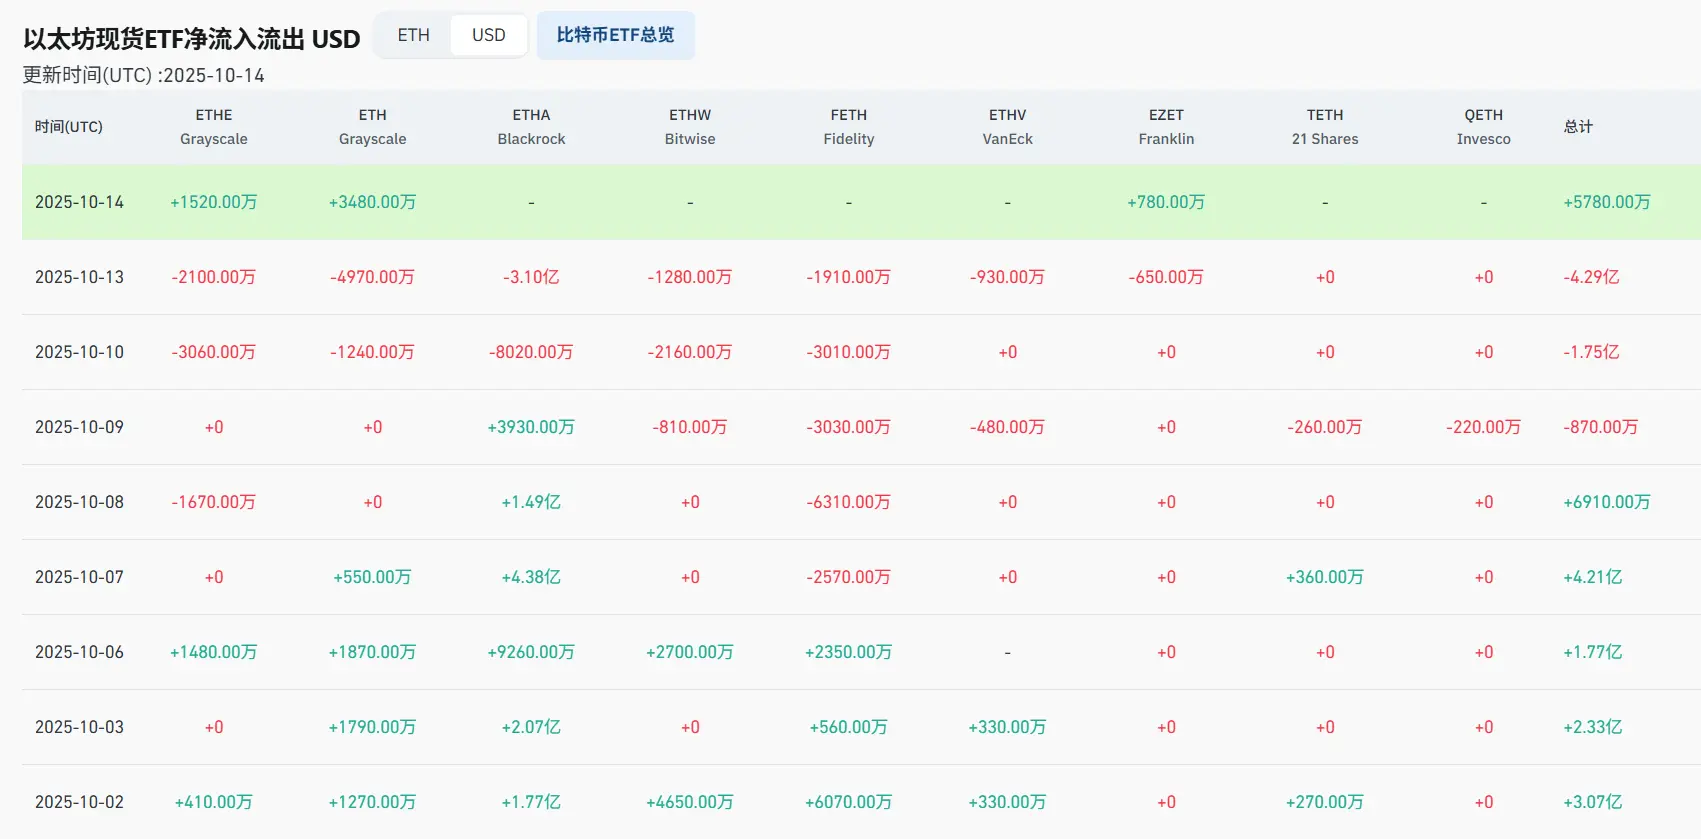Click the +5780.00万 total for 2025-10-14
This screenshot has width=1701, height=839.
click(x=1606, y=202)
